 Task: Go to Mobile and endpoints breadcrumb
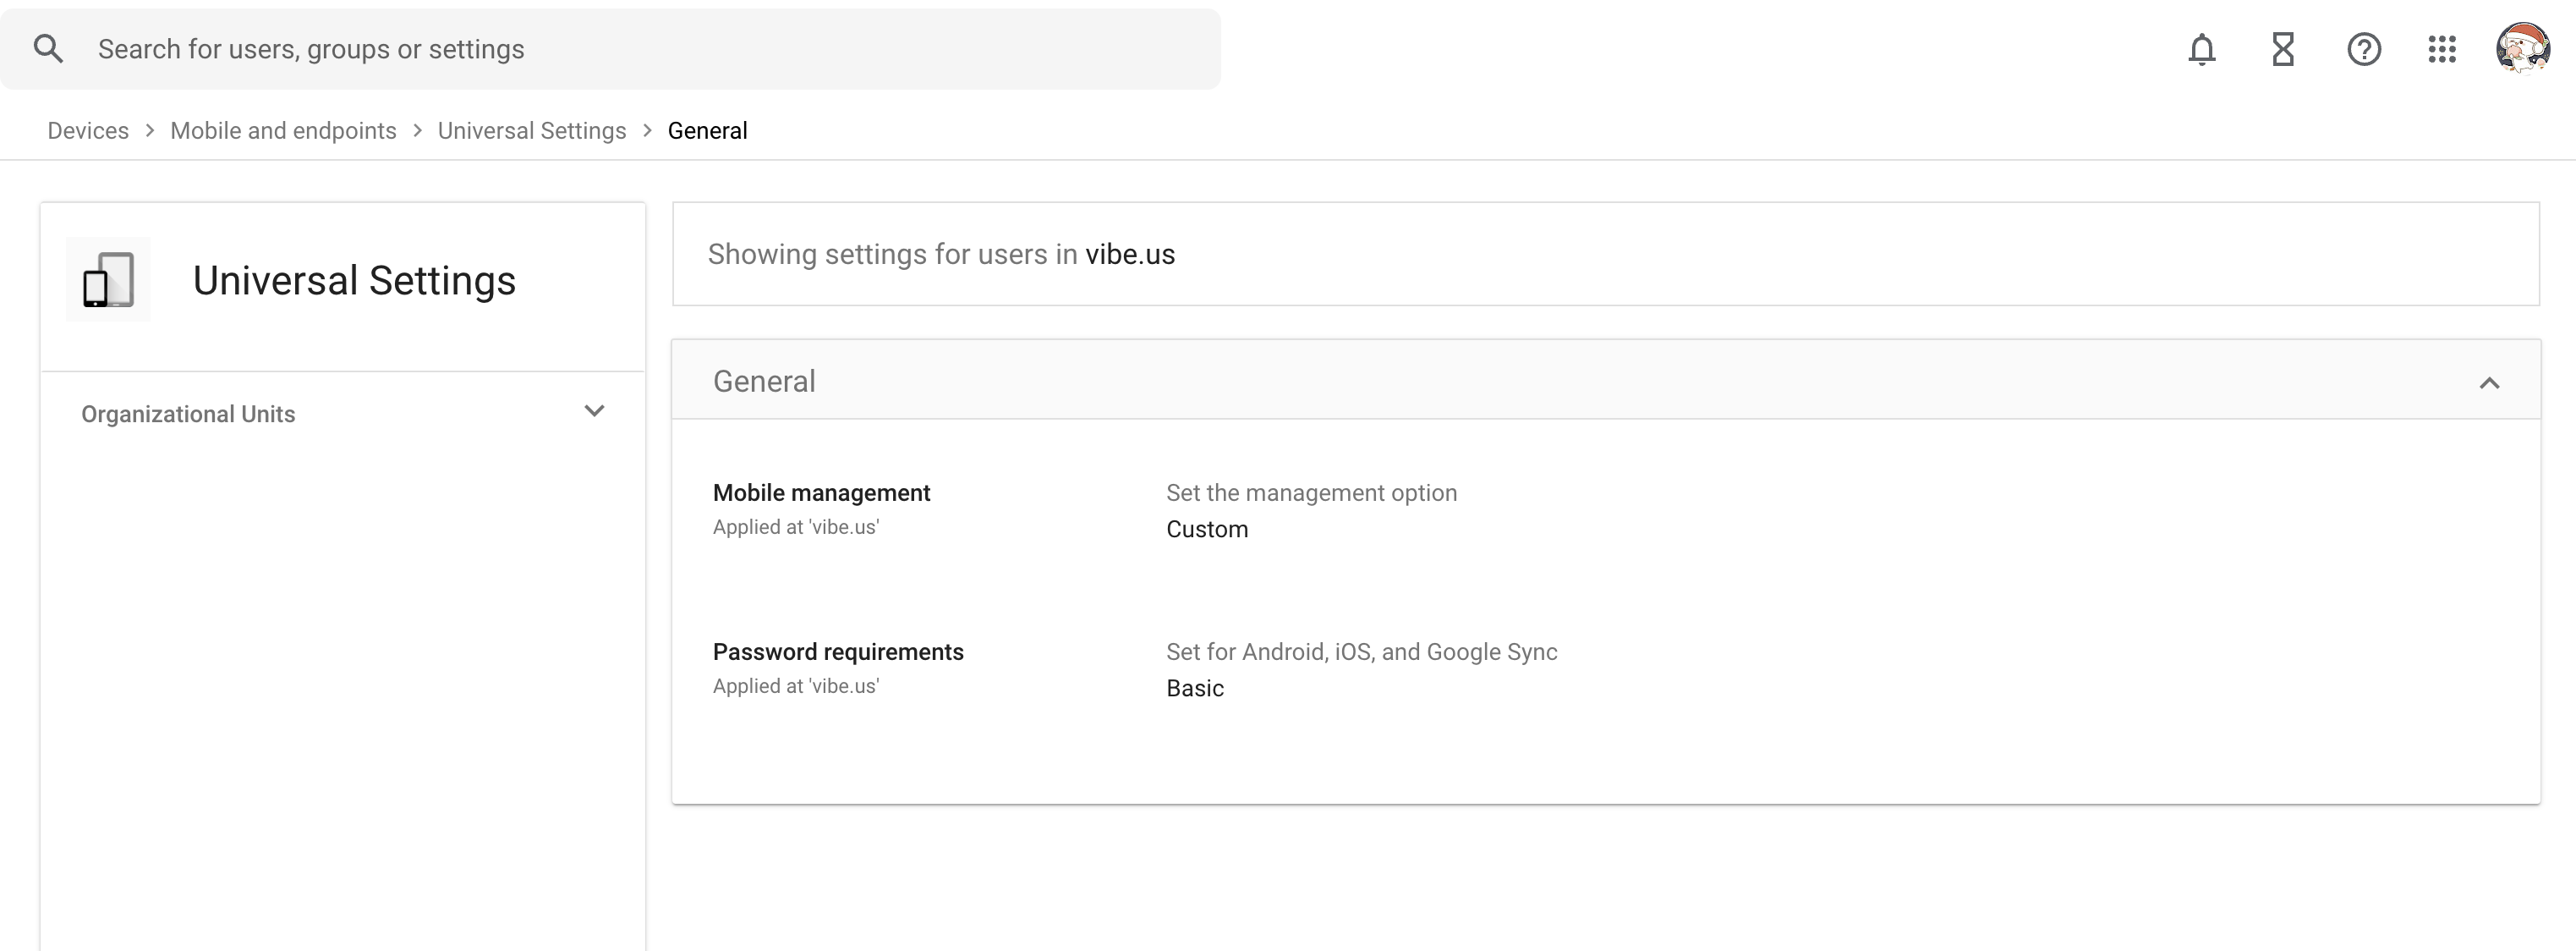coord(283,131)
